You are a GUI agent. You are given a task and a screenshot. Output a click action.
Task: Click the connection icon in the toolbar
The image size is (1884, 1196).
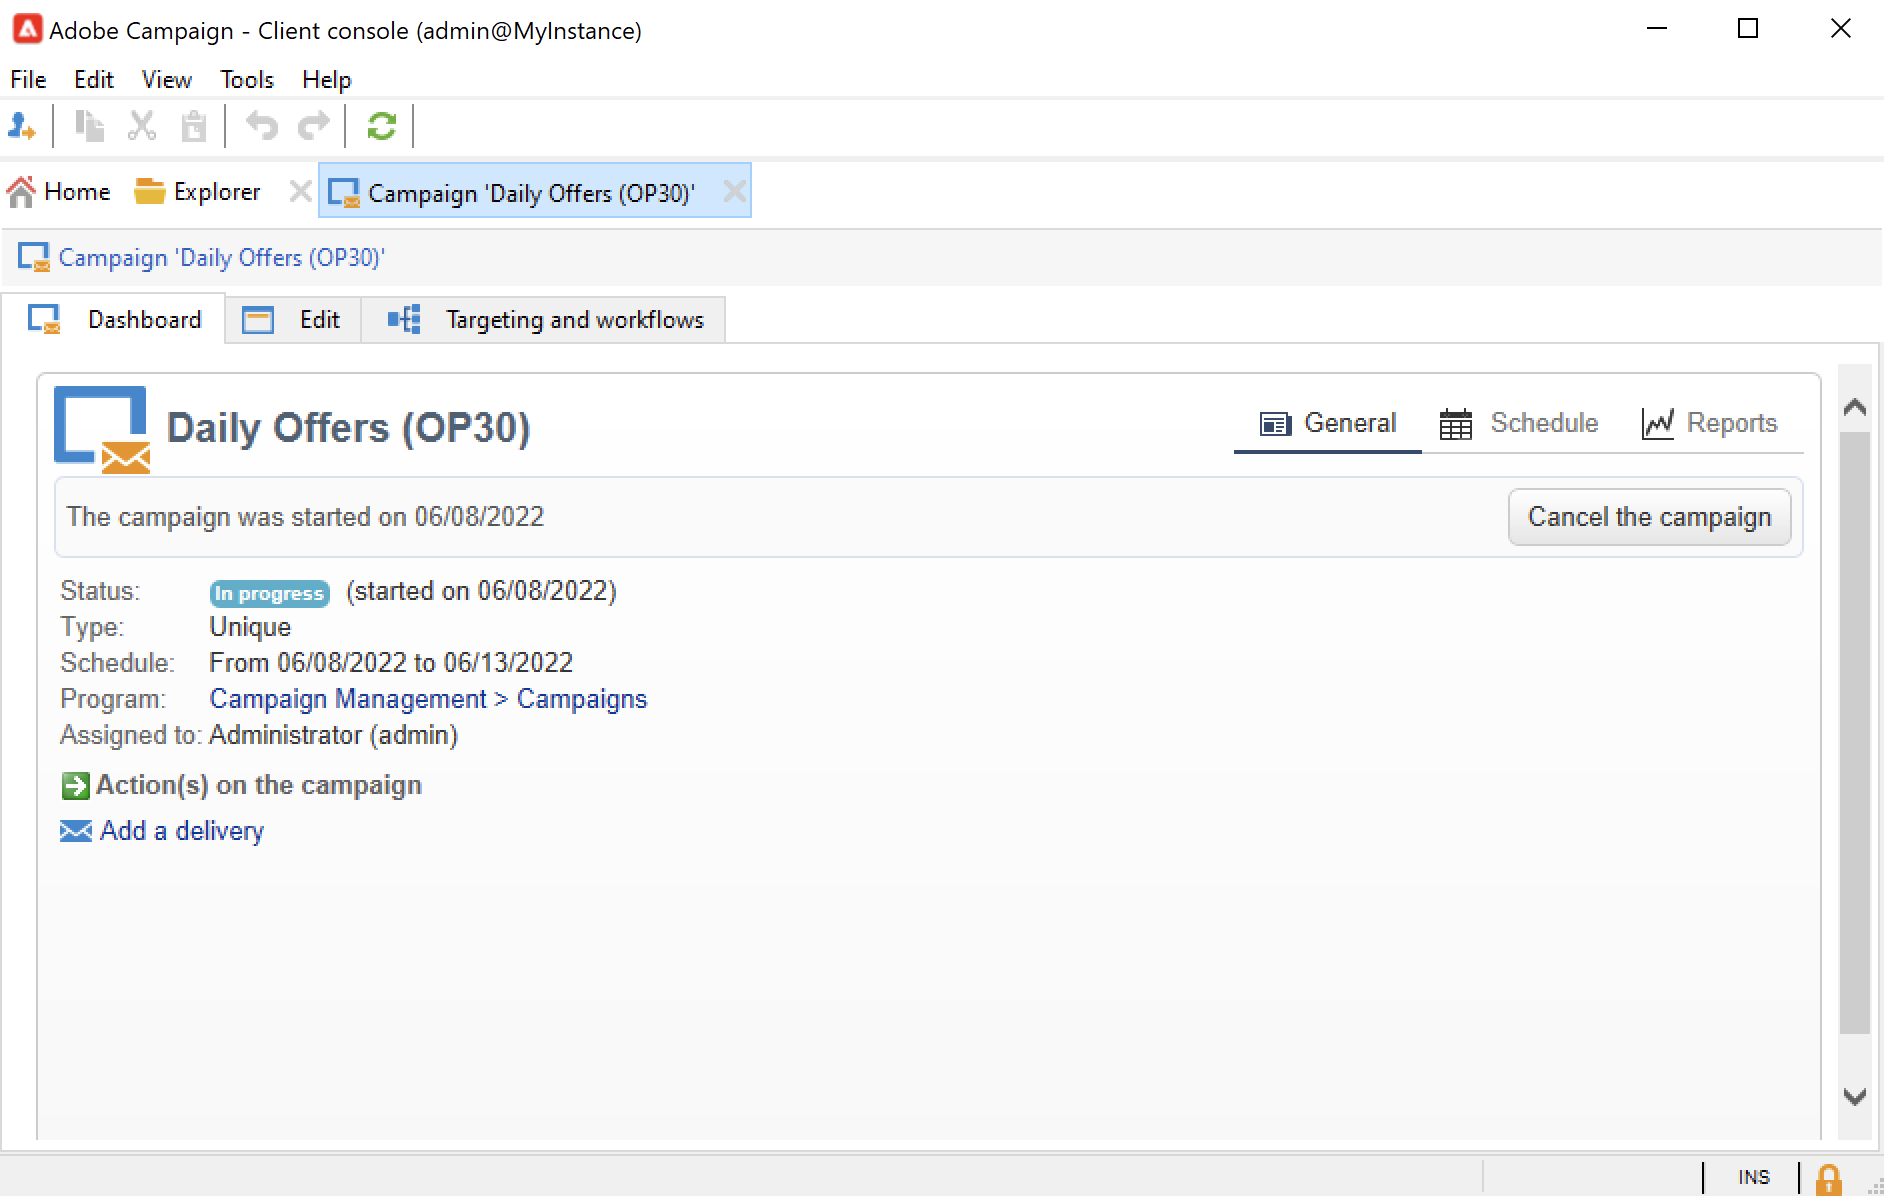click(21, 126)
